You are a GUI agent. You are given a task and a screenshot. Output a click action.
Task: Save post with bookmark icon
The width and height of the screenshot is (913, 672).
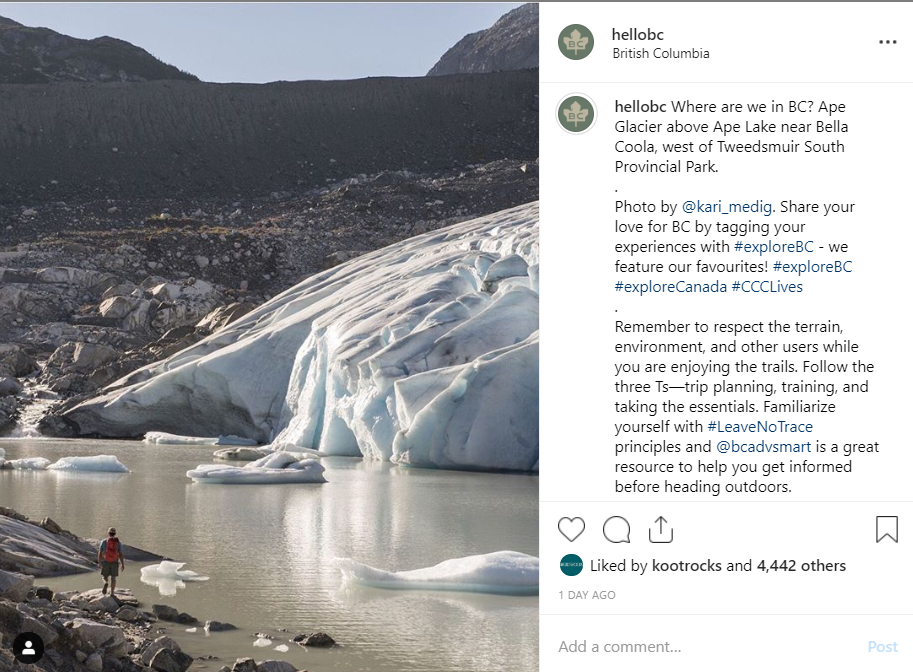click(x=886, y=529)
